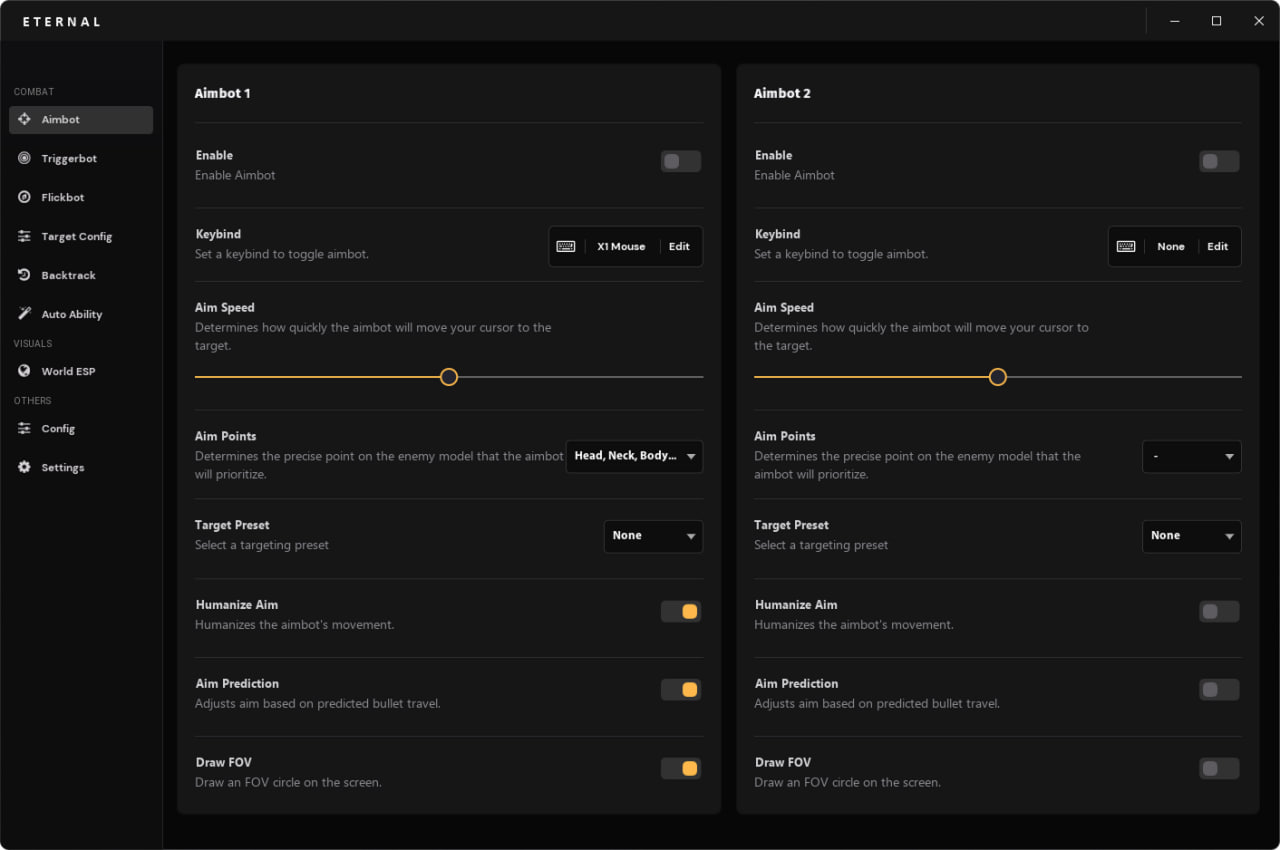
Task: Select the World ESP globe icon
Action: coord(24,371)
